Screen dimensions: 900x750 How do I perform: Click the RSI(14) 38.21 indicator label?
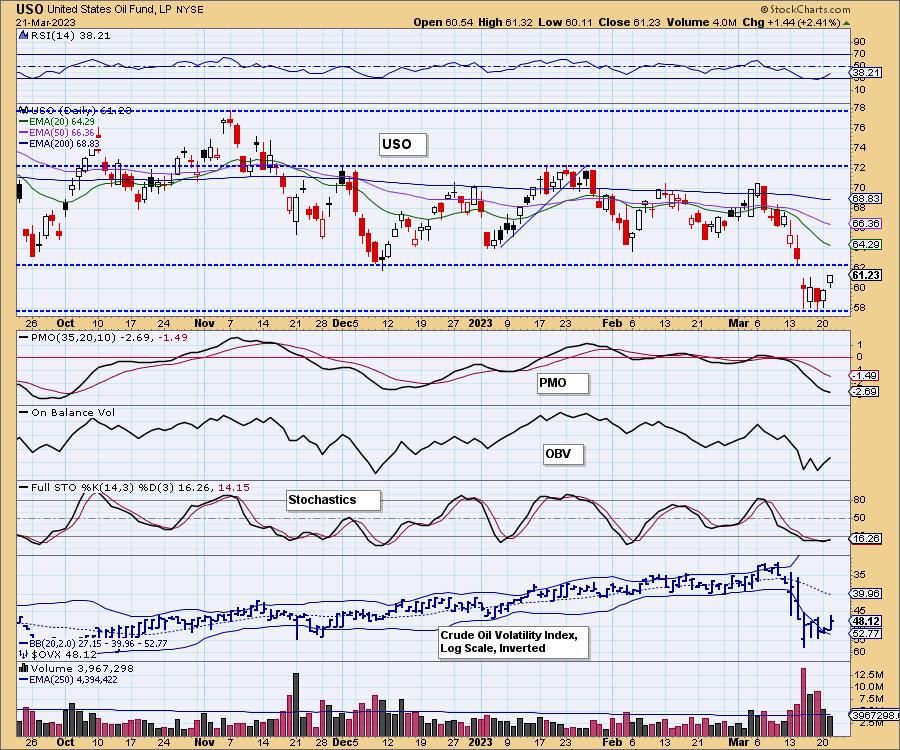(x=69, y=35)
